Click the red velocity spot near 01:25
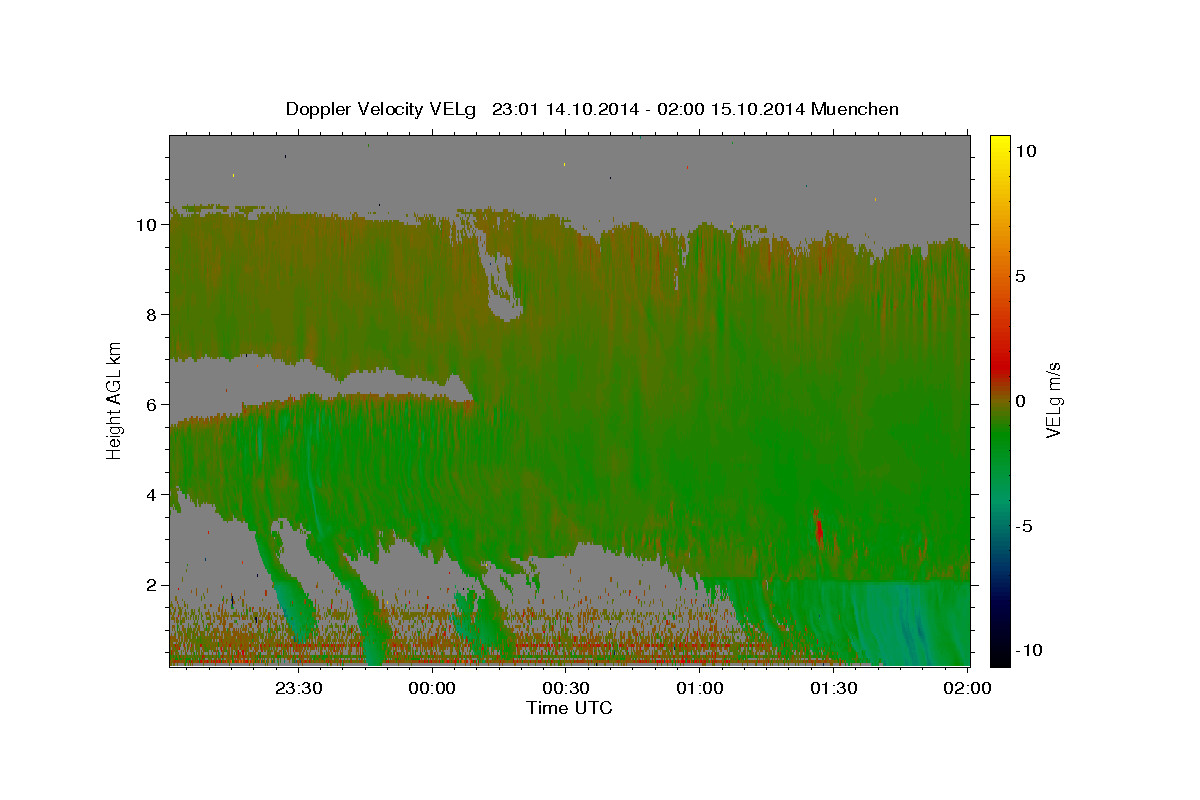Image resolution: width=1200 pixels, height=800 pixels. 818,526
